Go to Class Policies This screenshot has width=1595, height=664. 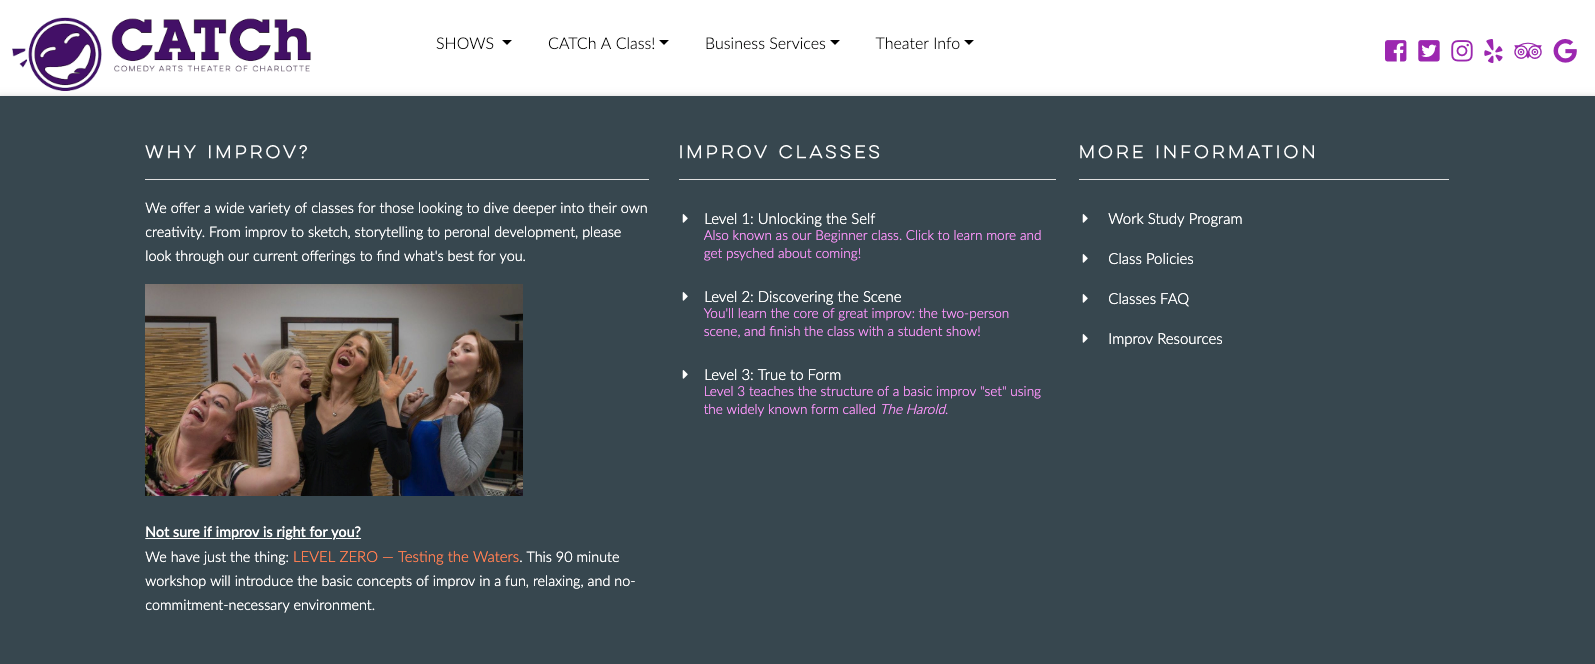[x=1150, y=259]
